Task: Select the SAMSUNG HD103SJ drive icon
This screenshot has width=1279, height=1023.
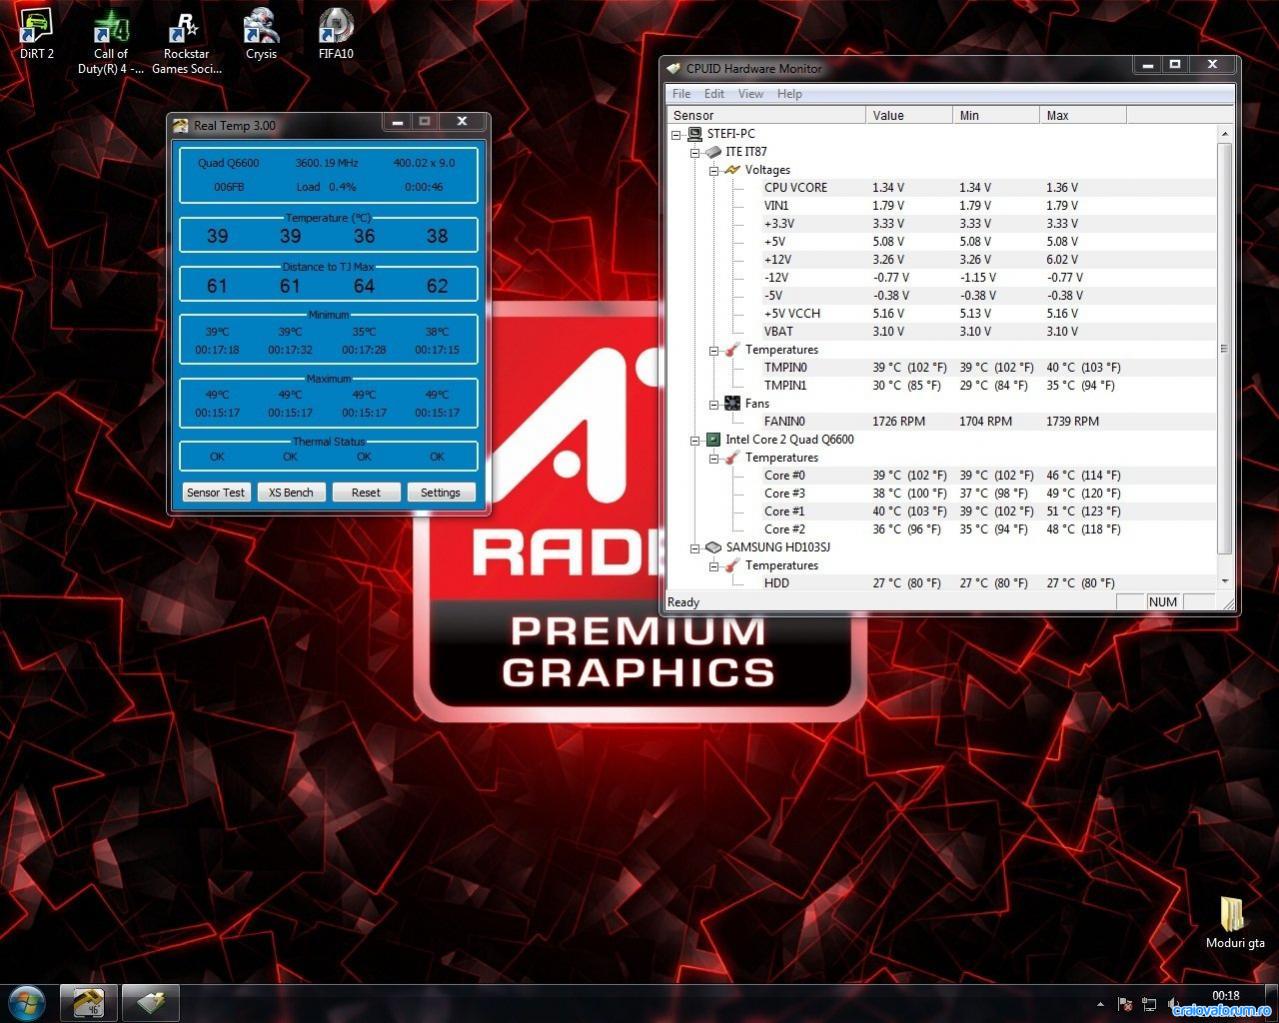Action: pyautogui.click(x=713, y=548)
